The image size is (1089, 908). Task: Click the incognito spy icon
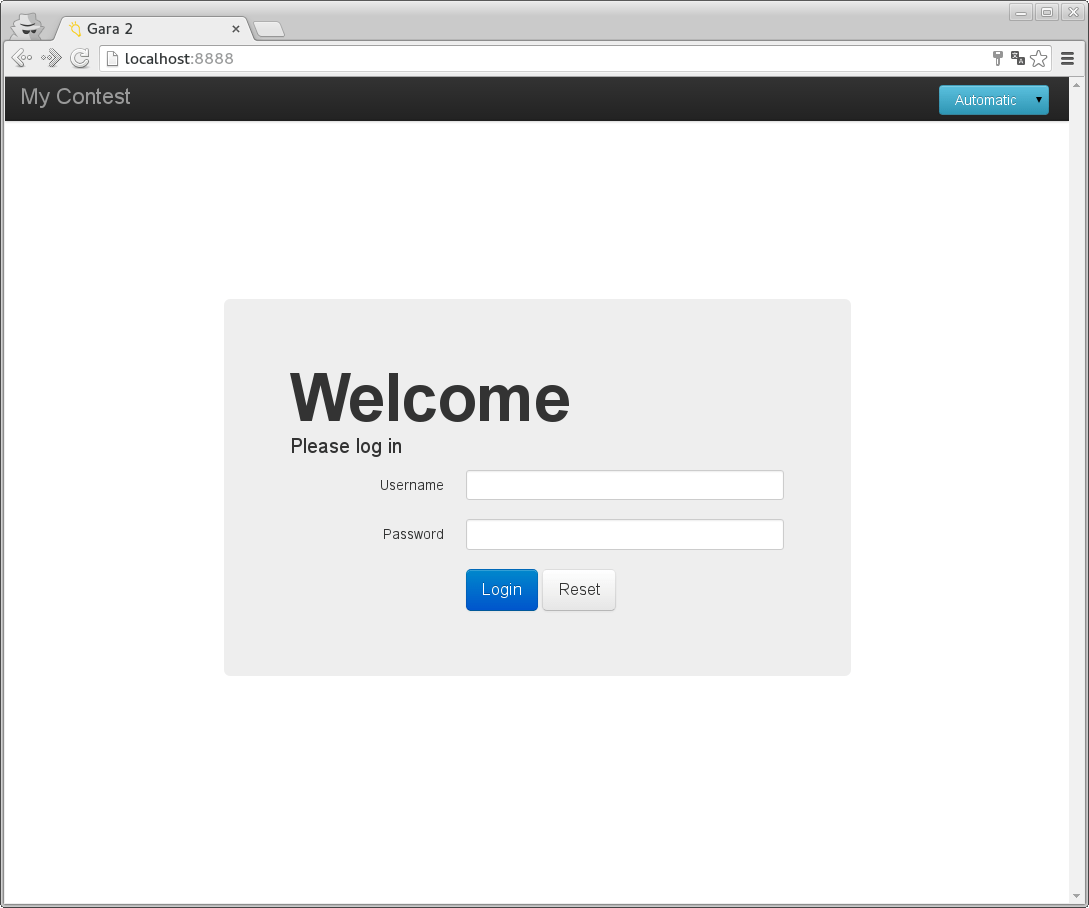[27, 26]
